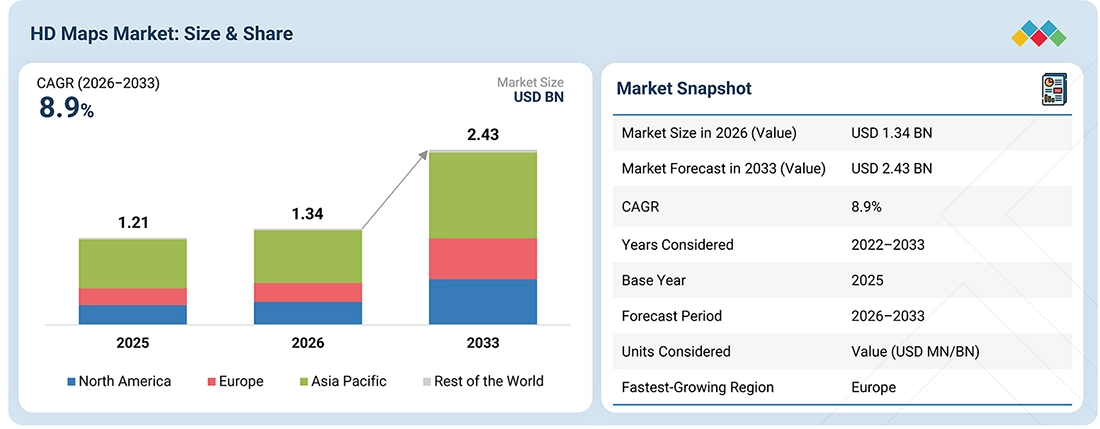Click the North America segment of 2026 bar

(308, 313)
